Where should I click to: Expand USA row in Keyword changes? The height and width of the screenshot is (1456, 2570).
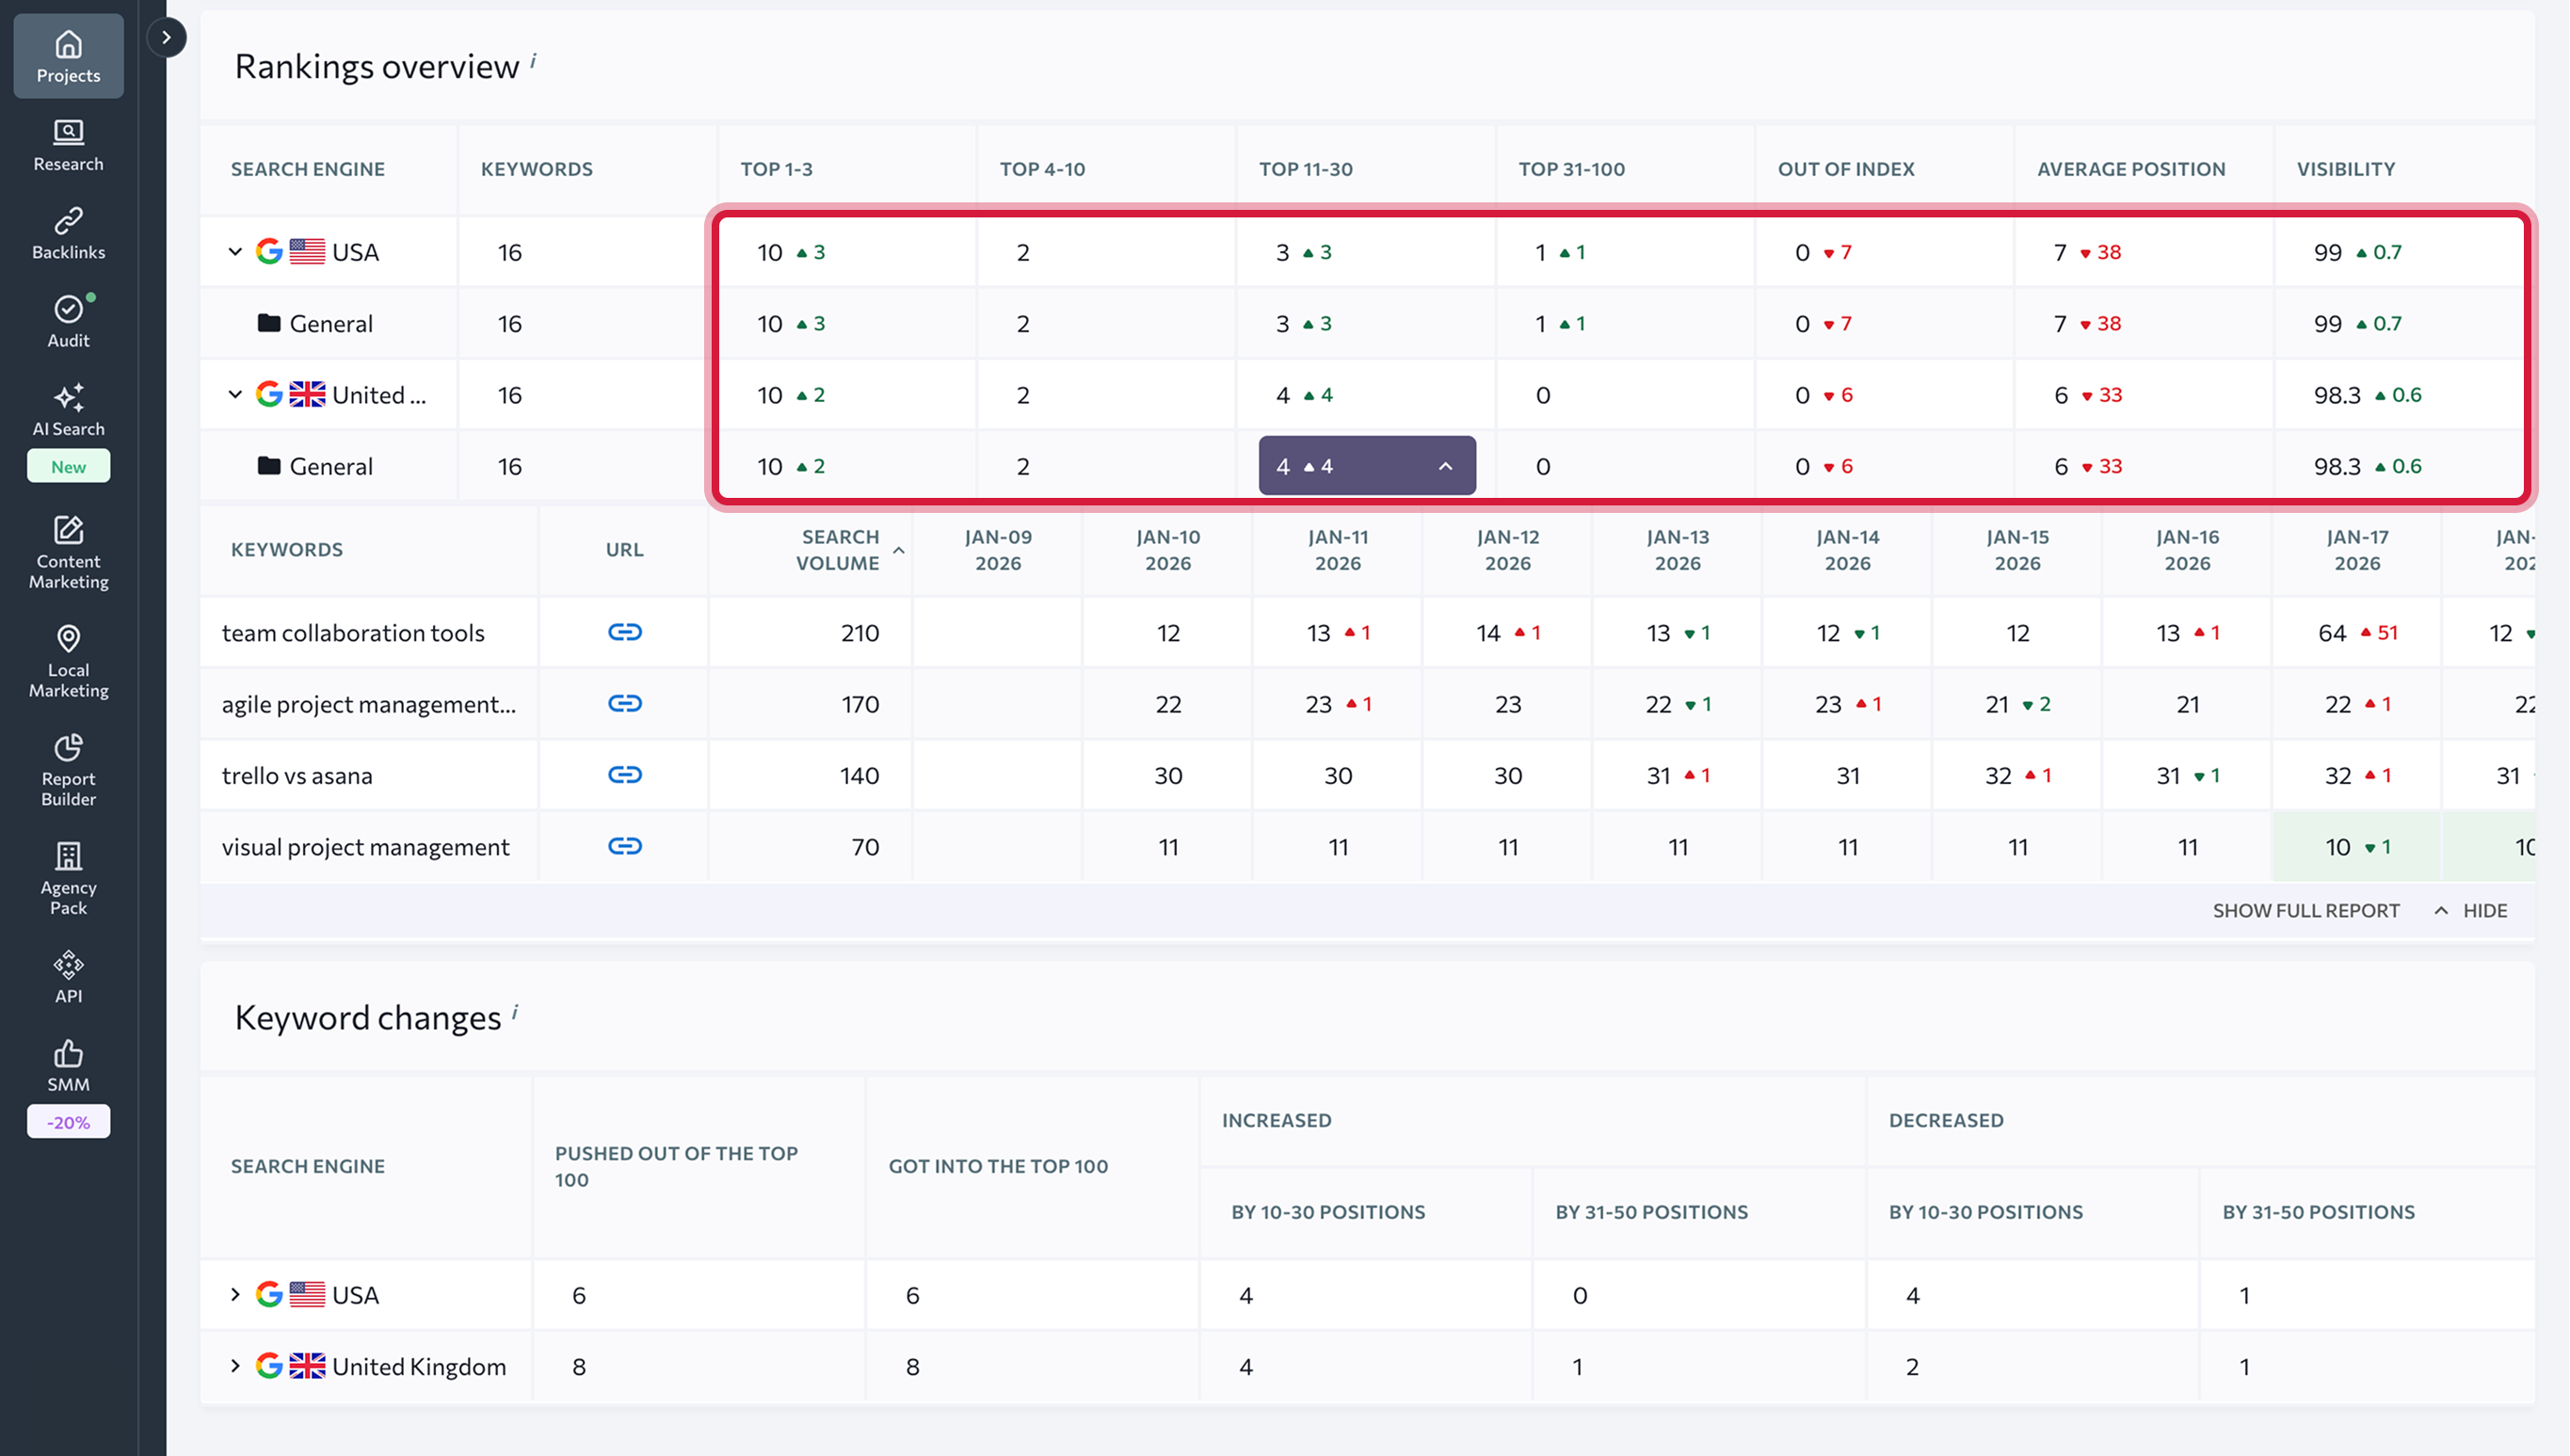(235, 1295)
